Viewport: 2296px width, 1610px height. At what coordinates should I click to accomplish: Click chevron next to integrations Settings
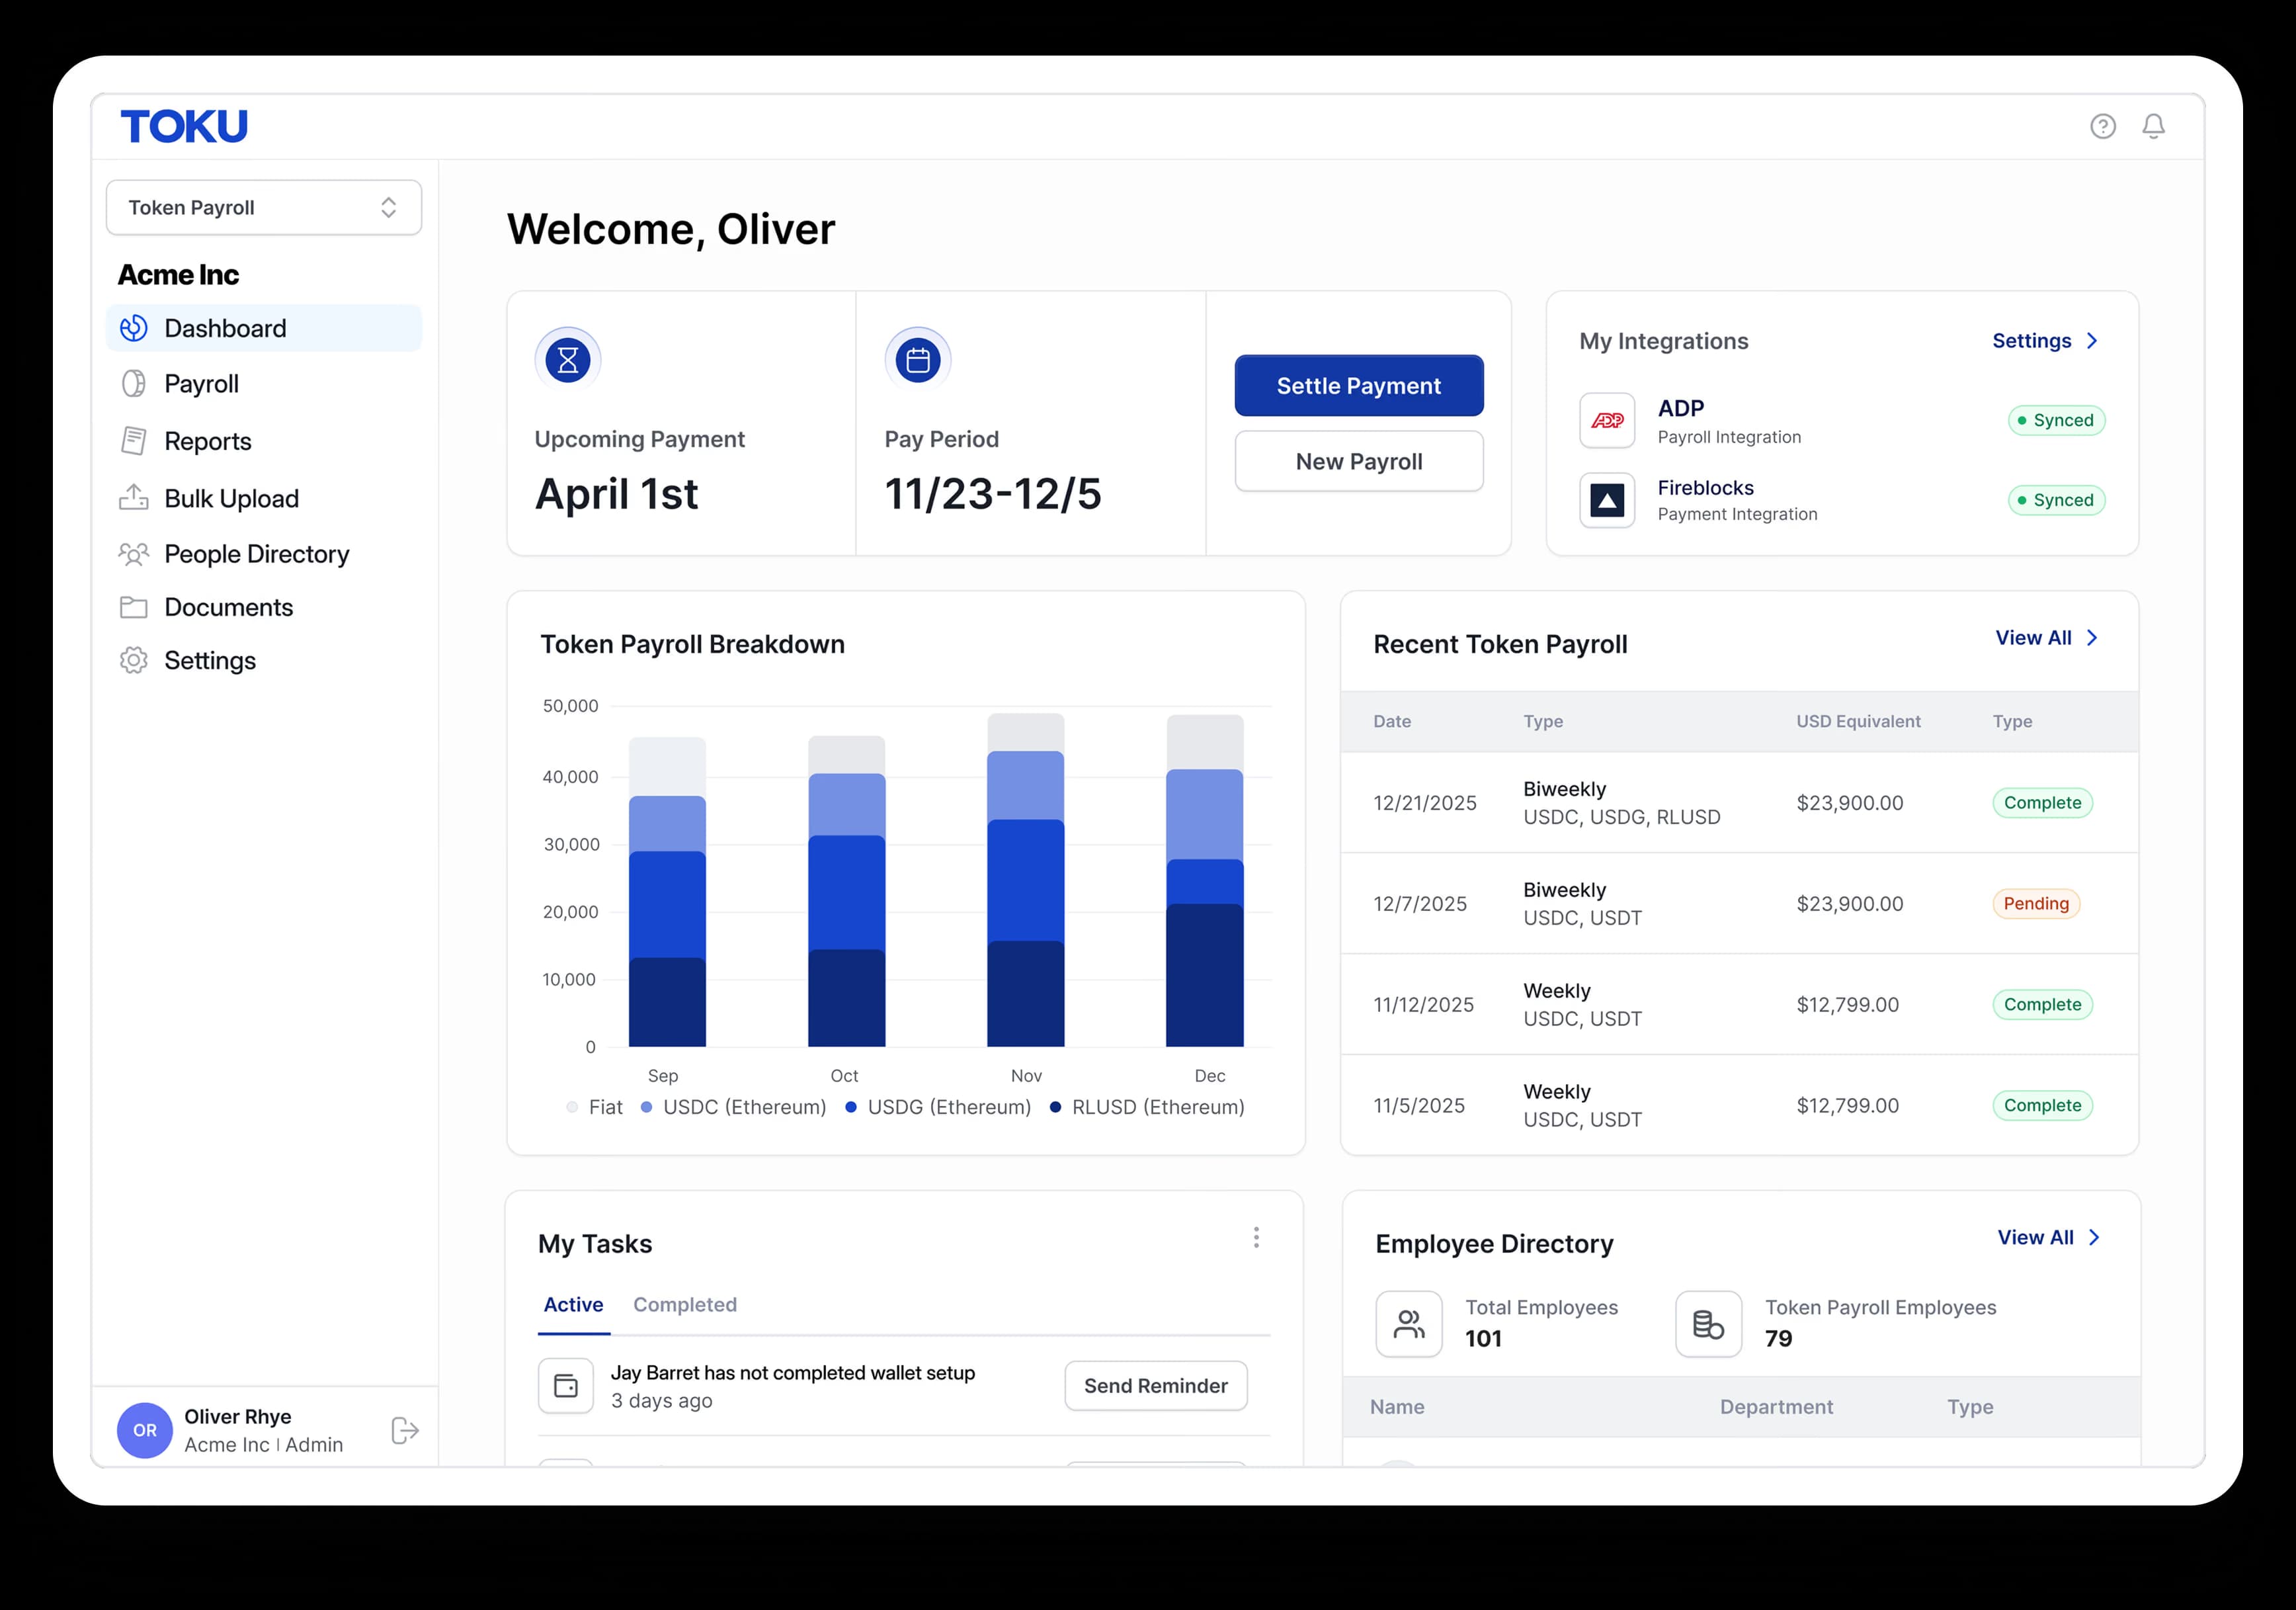[x=2092, y=341]
